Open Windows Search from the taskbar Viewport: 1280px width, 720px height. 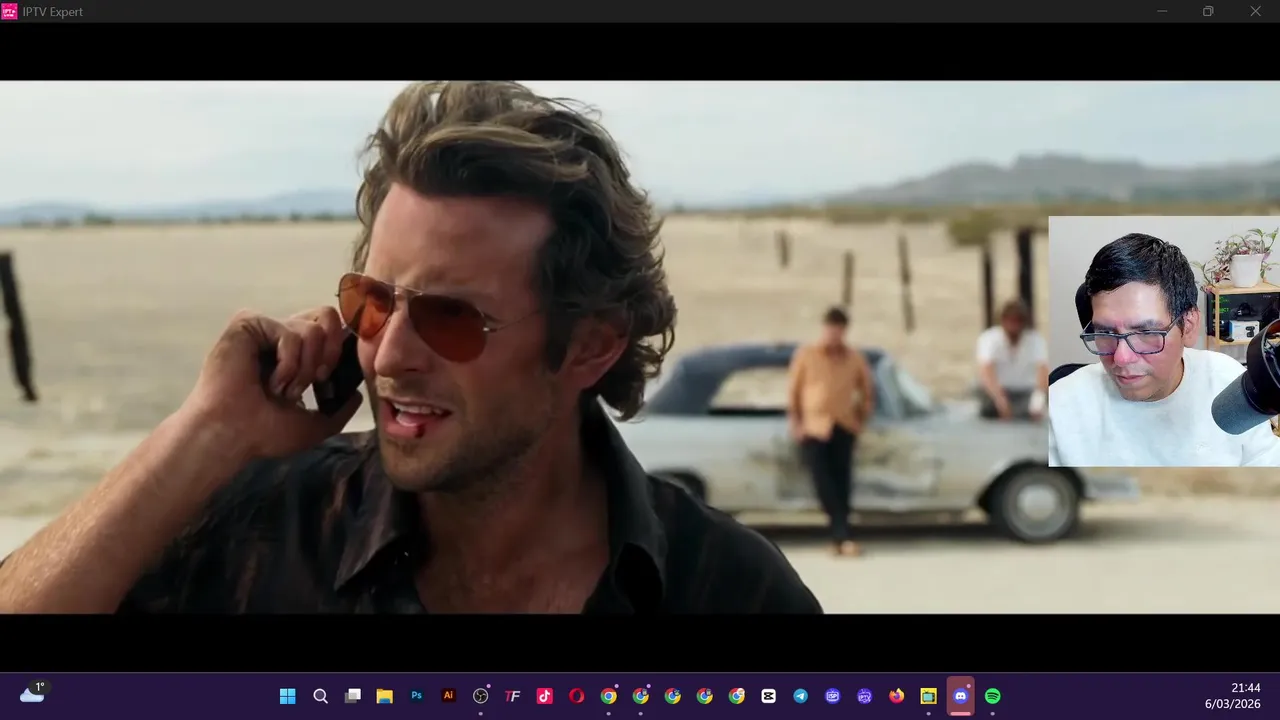pos(320,696)
